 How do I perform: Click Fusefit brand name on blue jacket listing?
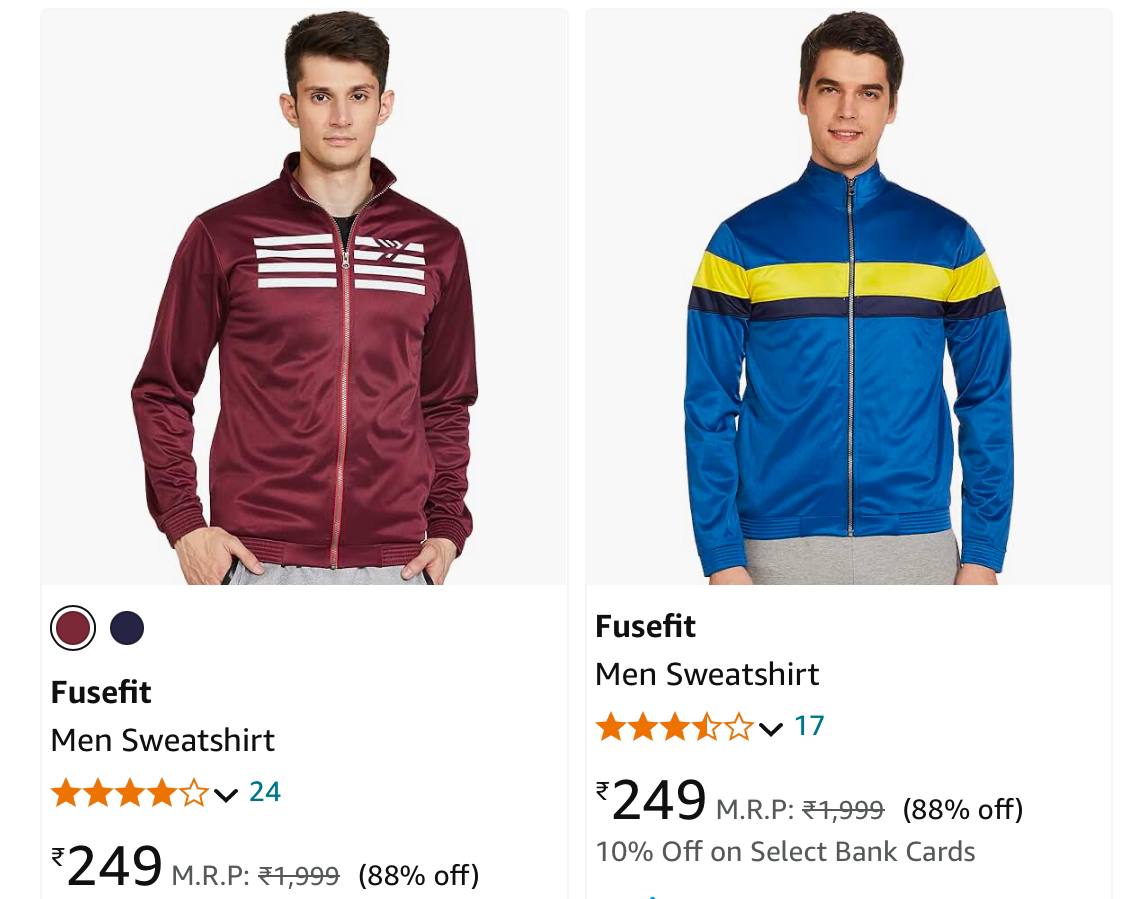pos(645,626)
